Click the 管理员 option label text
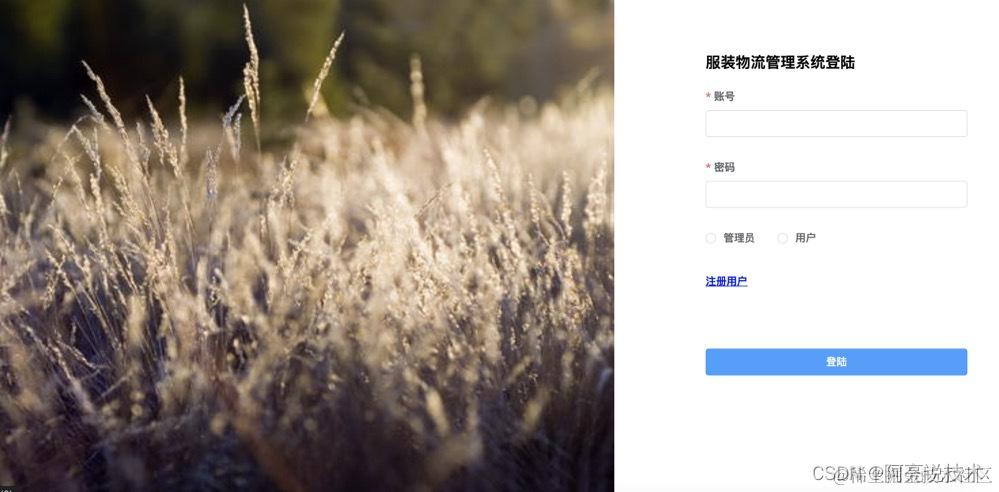This screenshot has height=492, width=999. point(739,238)
